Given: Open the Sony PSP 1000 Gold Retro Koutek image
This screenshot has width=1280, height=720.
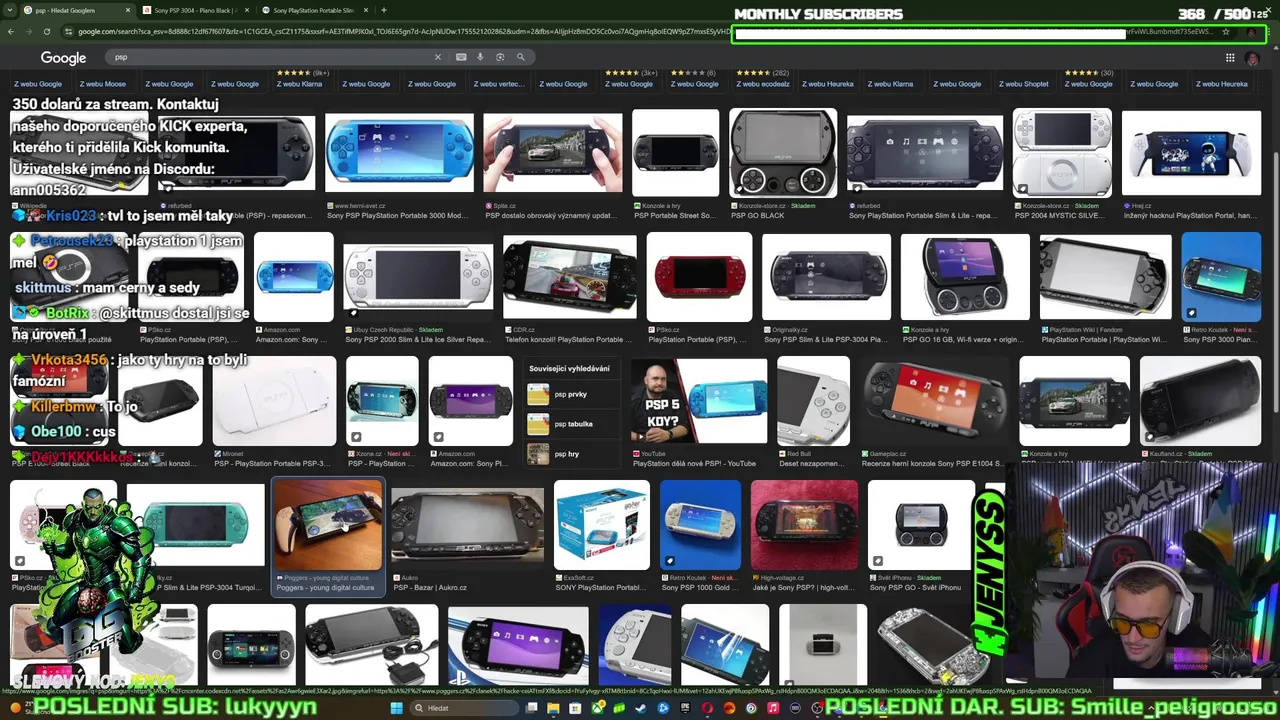Looking at the screenshot, I should click(700, 526).
